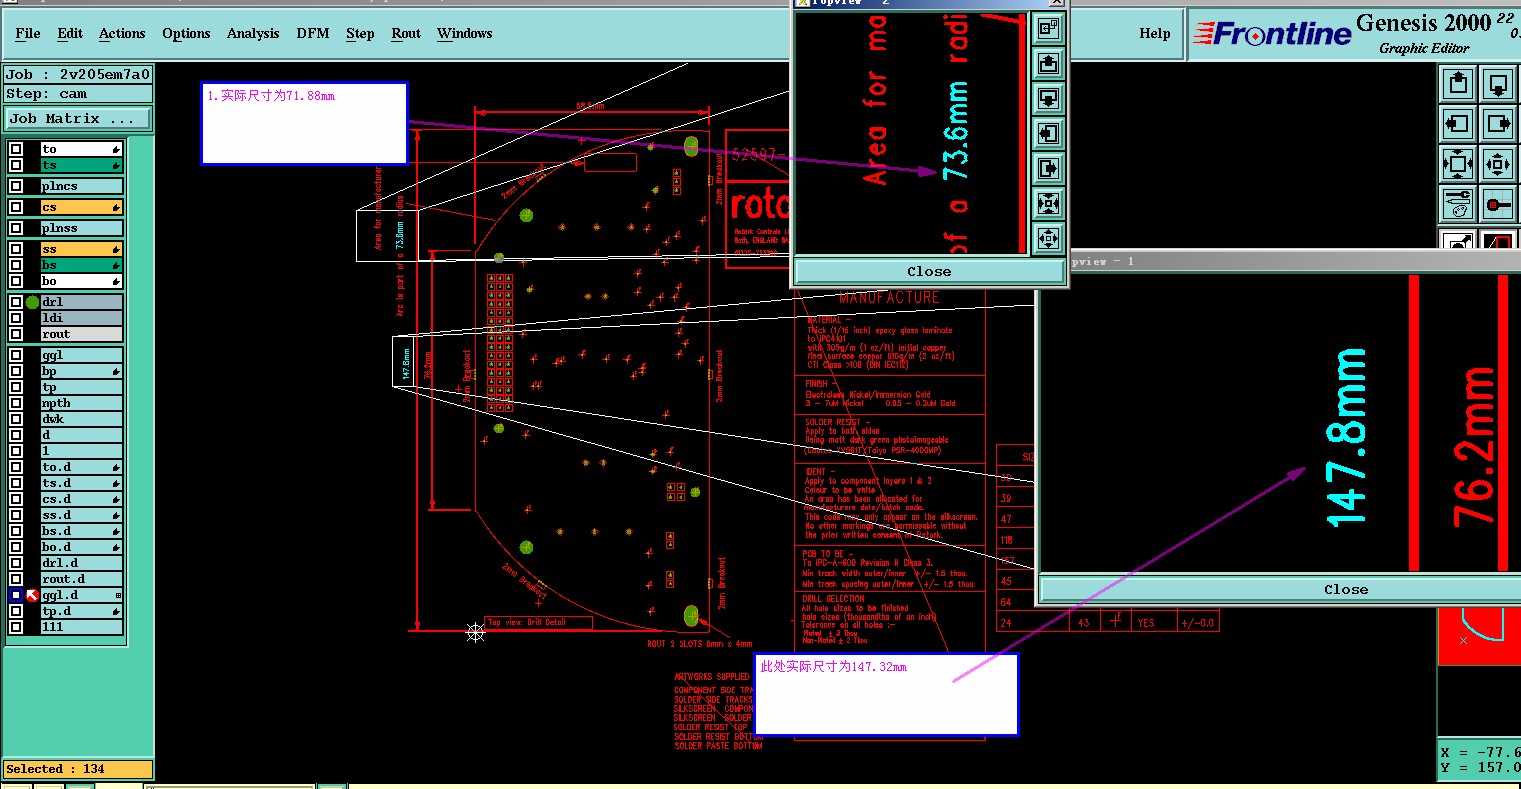The height and width of the screenshot is (789, 1521).
Task: Click the zoom-to-fit arrows-inward icon in main toolbar
Action: pyautogui.click(x=1458, y=164)
